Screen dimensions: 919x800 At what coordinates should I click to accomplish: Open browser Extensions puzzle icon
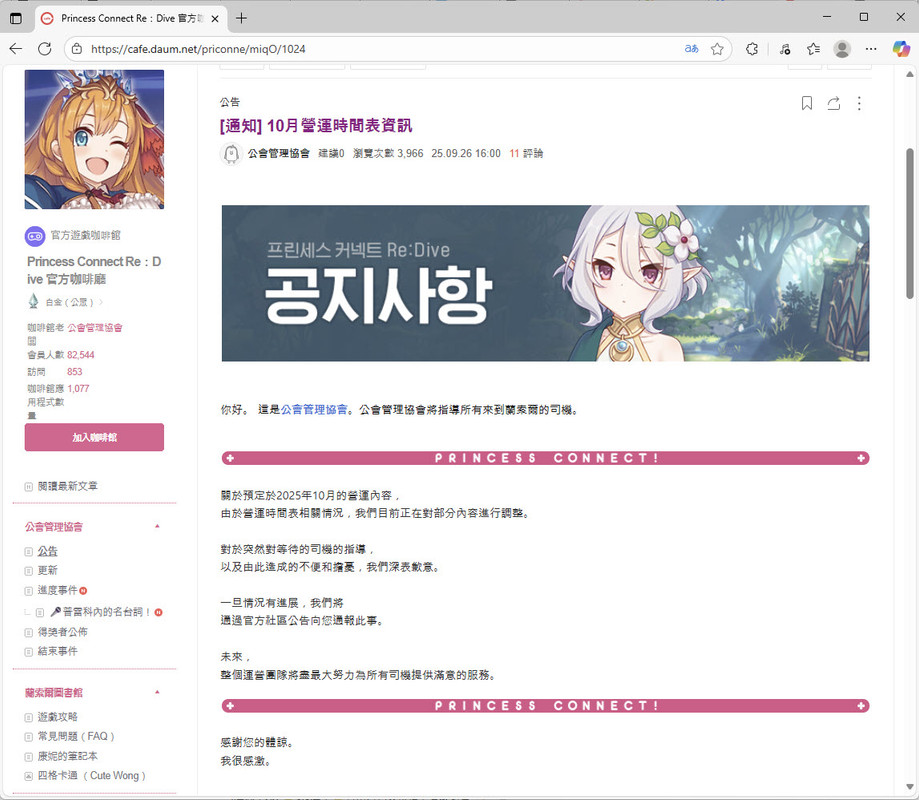752,49
